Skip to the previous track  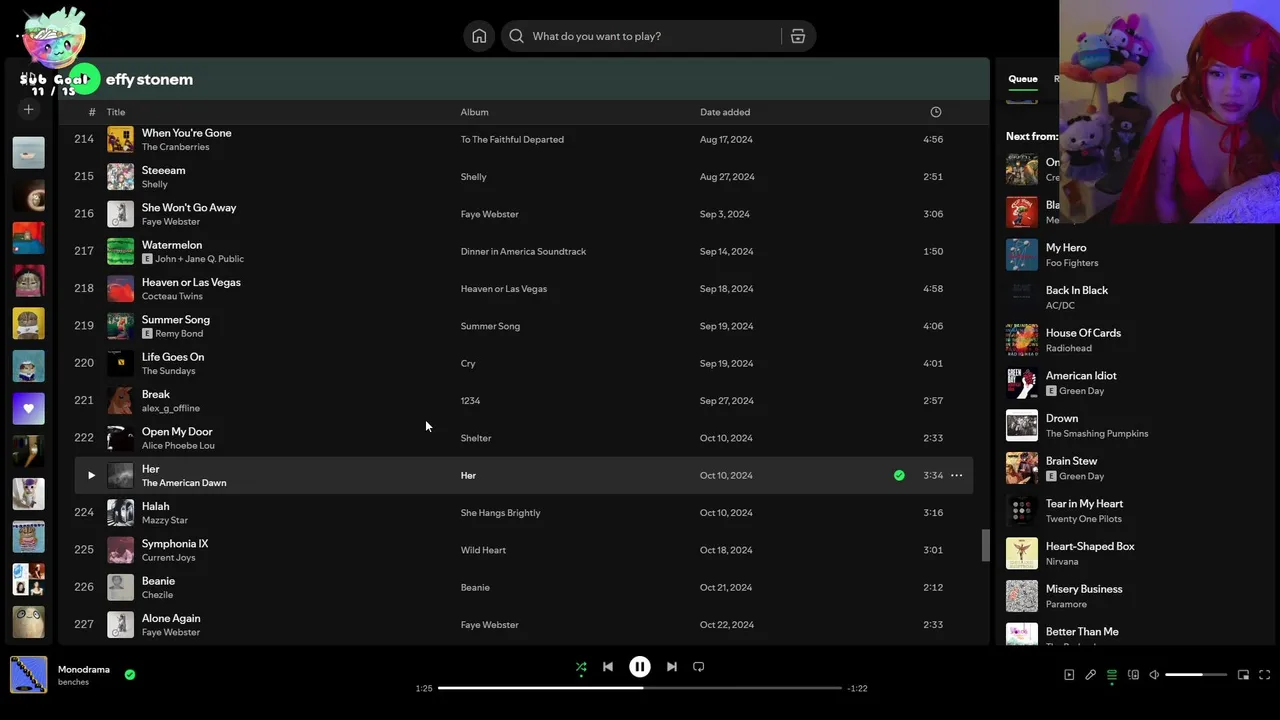point(608,667)
